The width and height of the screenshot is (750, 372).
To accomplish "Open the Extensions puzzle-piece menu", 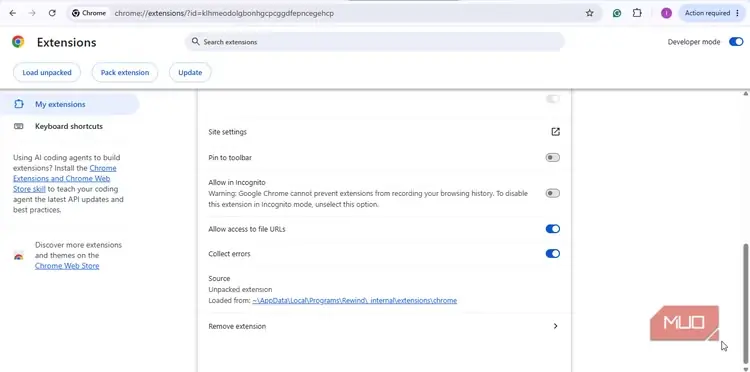I will (x=637, y=13).
